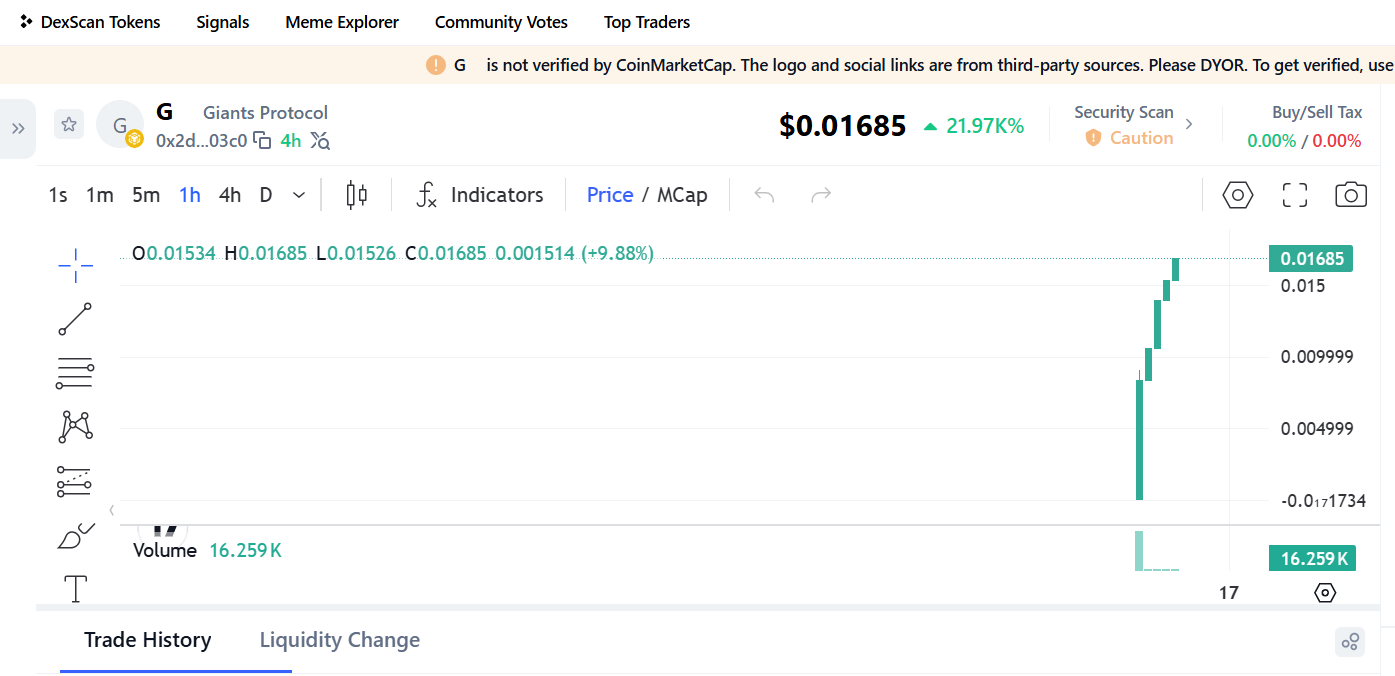Screen dimensions: 1395x676
Task: Undo the last chart action
Action: [x=765, y=195]
